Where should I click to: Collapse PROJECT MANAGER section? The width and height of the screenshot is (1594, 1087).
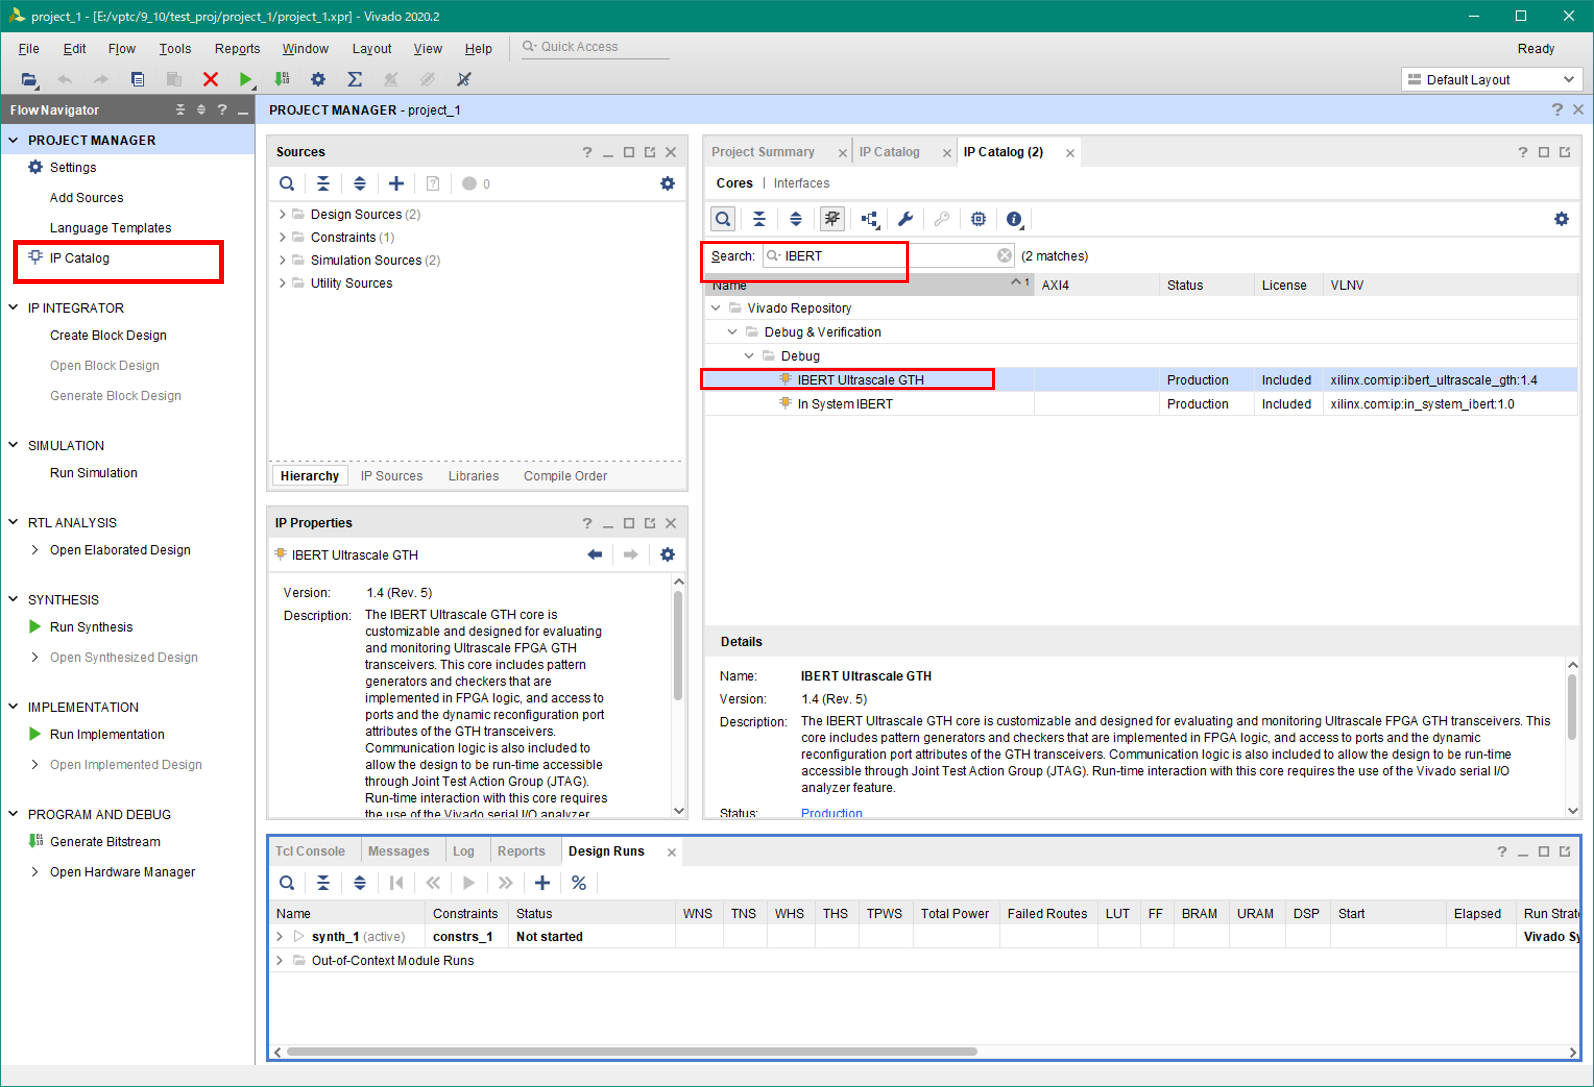coord(14,140)
